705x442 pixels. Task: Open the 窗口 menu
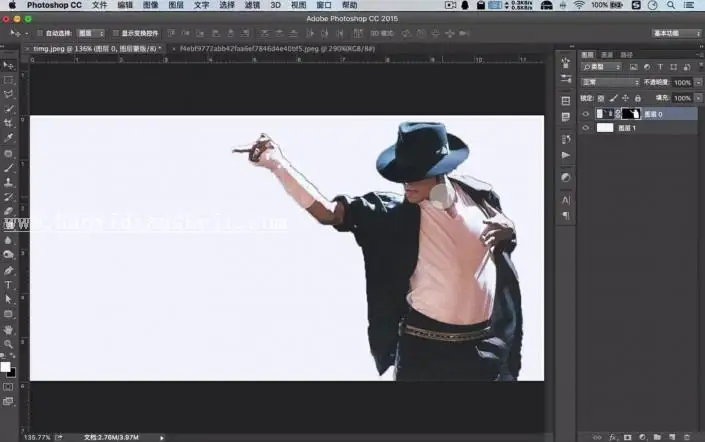coord(324,5)
